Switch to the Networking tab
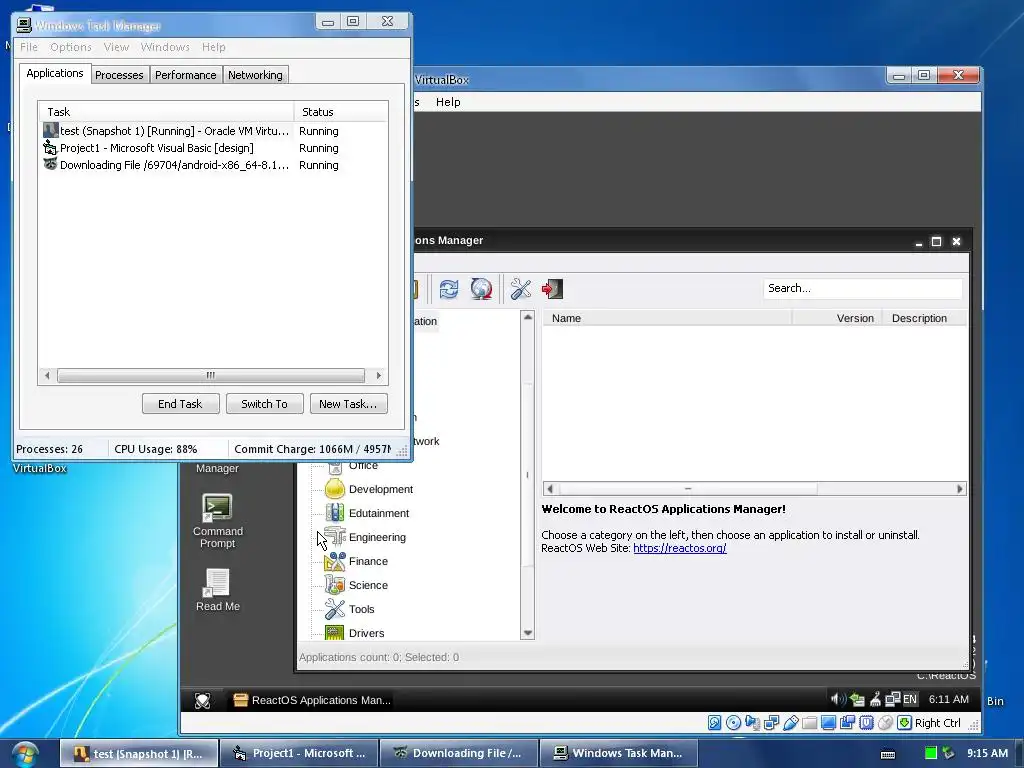 (255, 75)
